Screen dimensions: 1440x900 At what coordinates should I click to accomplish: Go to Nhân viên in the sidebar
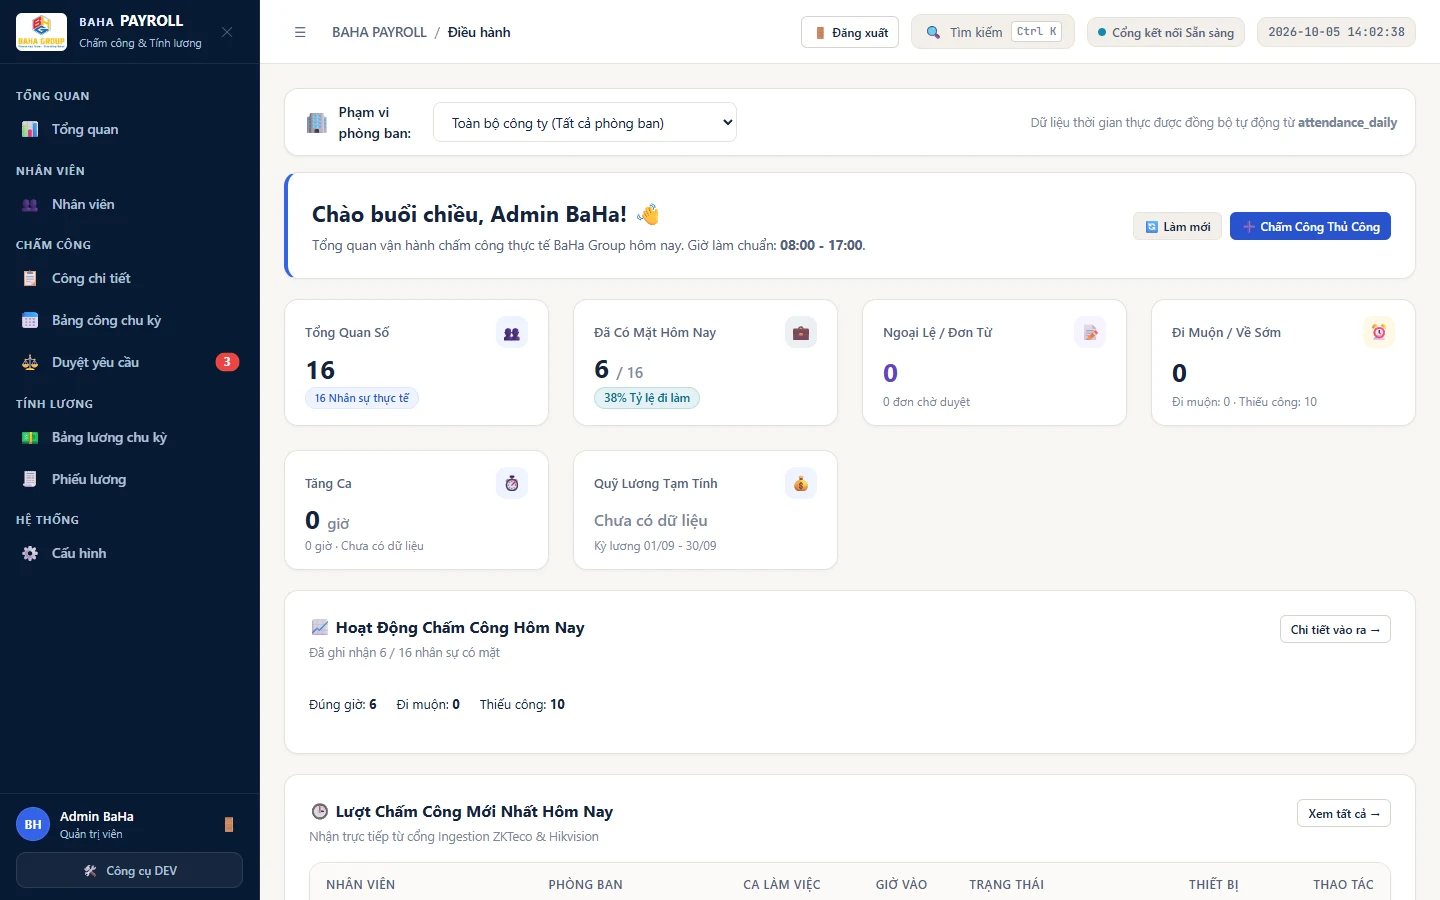tap(130, 204)
